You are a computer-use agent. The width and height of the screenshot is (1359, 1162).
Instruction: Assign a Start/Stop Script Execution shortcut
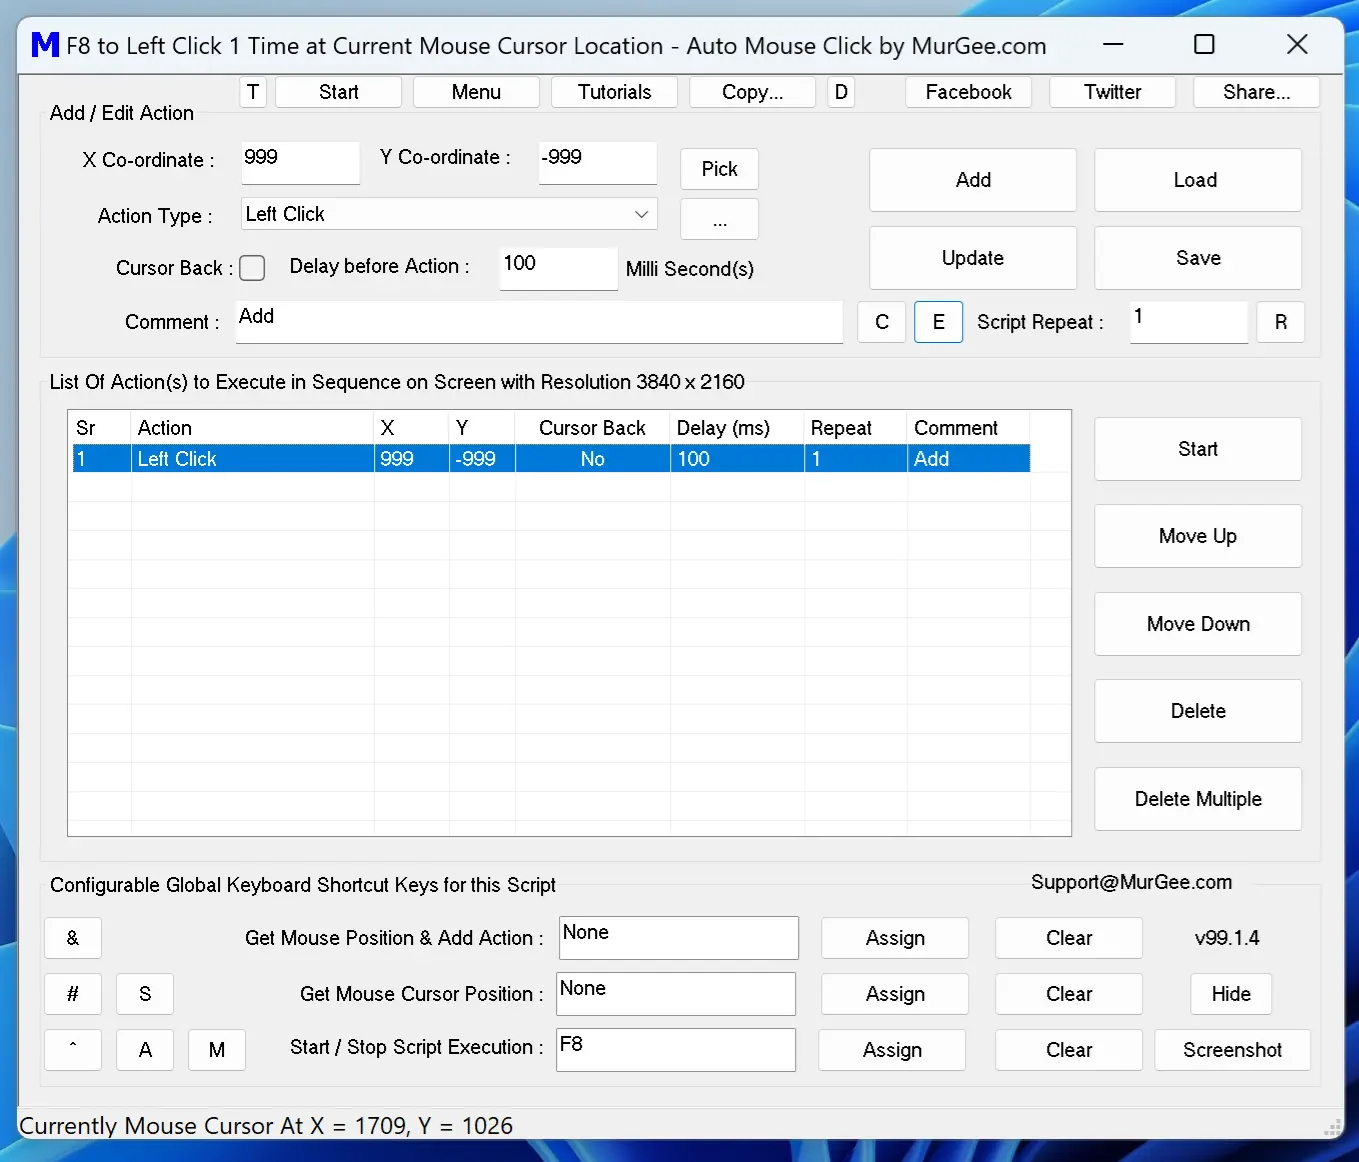891,1050
